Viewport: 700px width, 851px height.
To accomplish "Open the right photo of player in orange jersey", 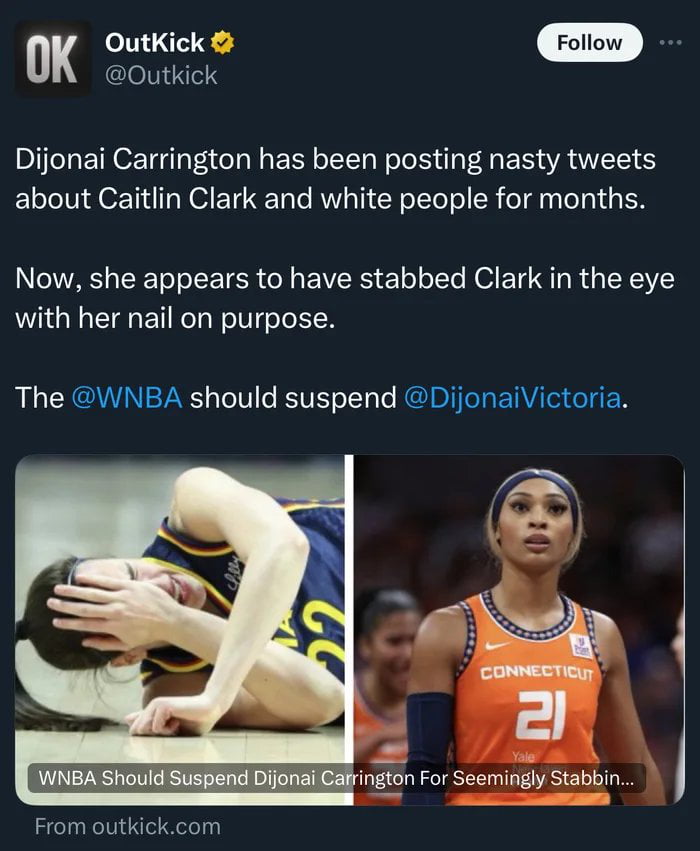I will 519,630.
